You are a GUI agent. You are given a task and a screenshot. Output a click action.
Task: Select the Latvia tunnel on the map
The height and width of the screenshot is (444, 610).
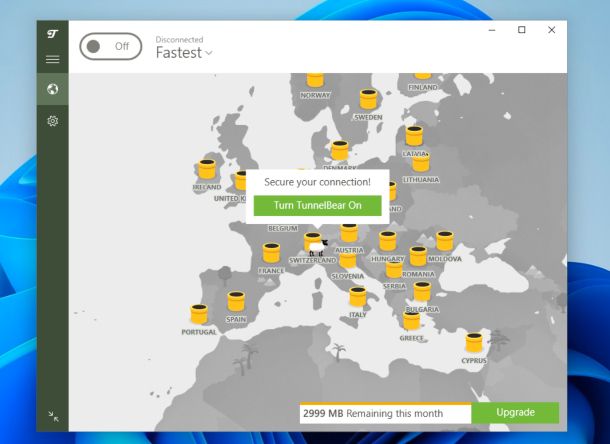point(414,136)
